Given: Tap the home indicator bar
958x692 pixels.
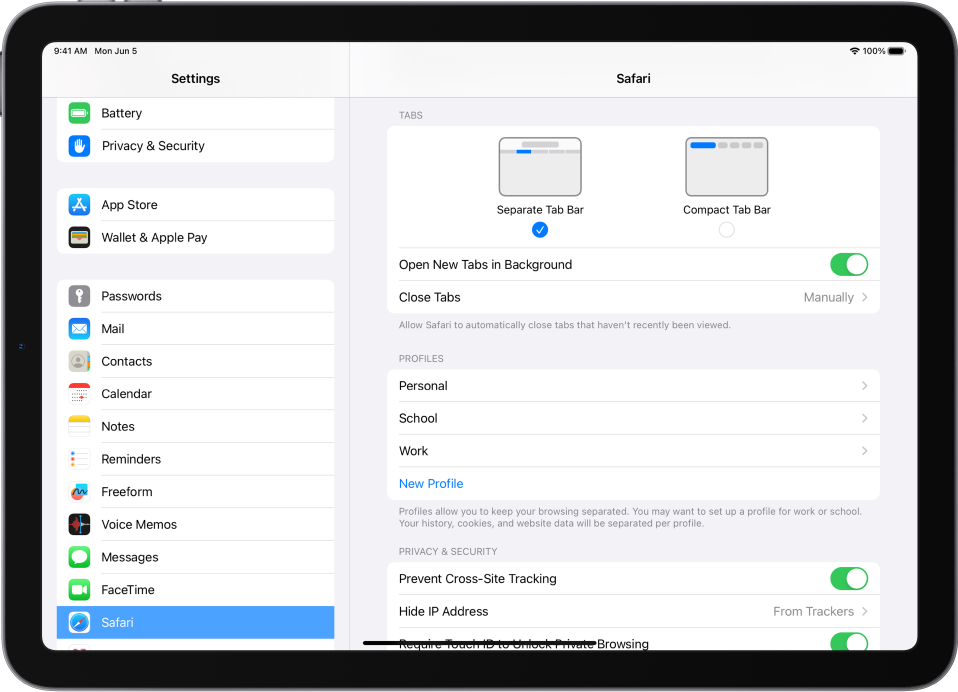Looking at the screenshot, I should [x=480, y=643].
